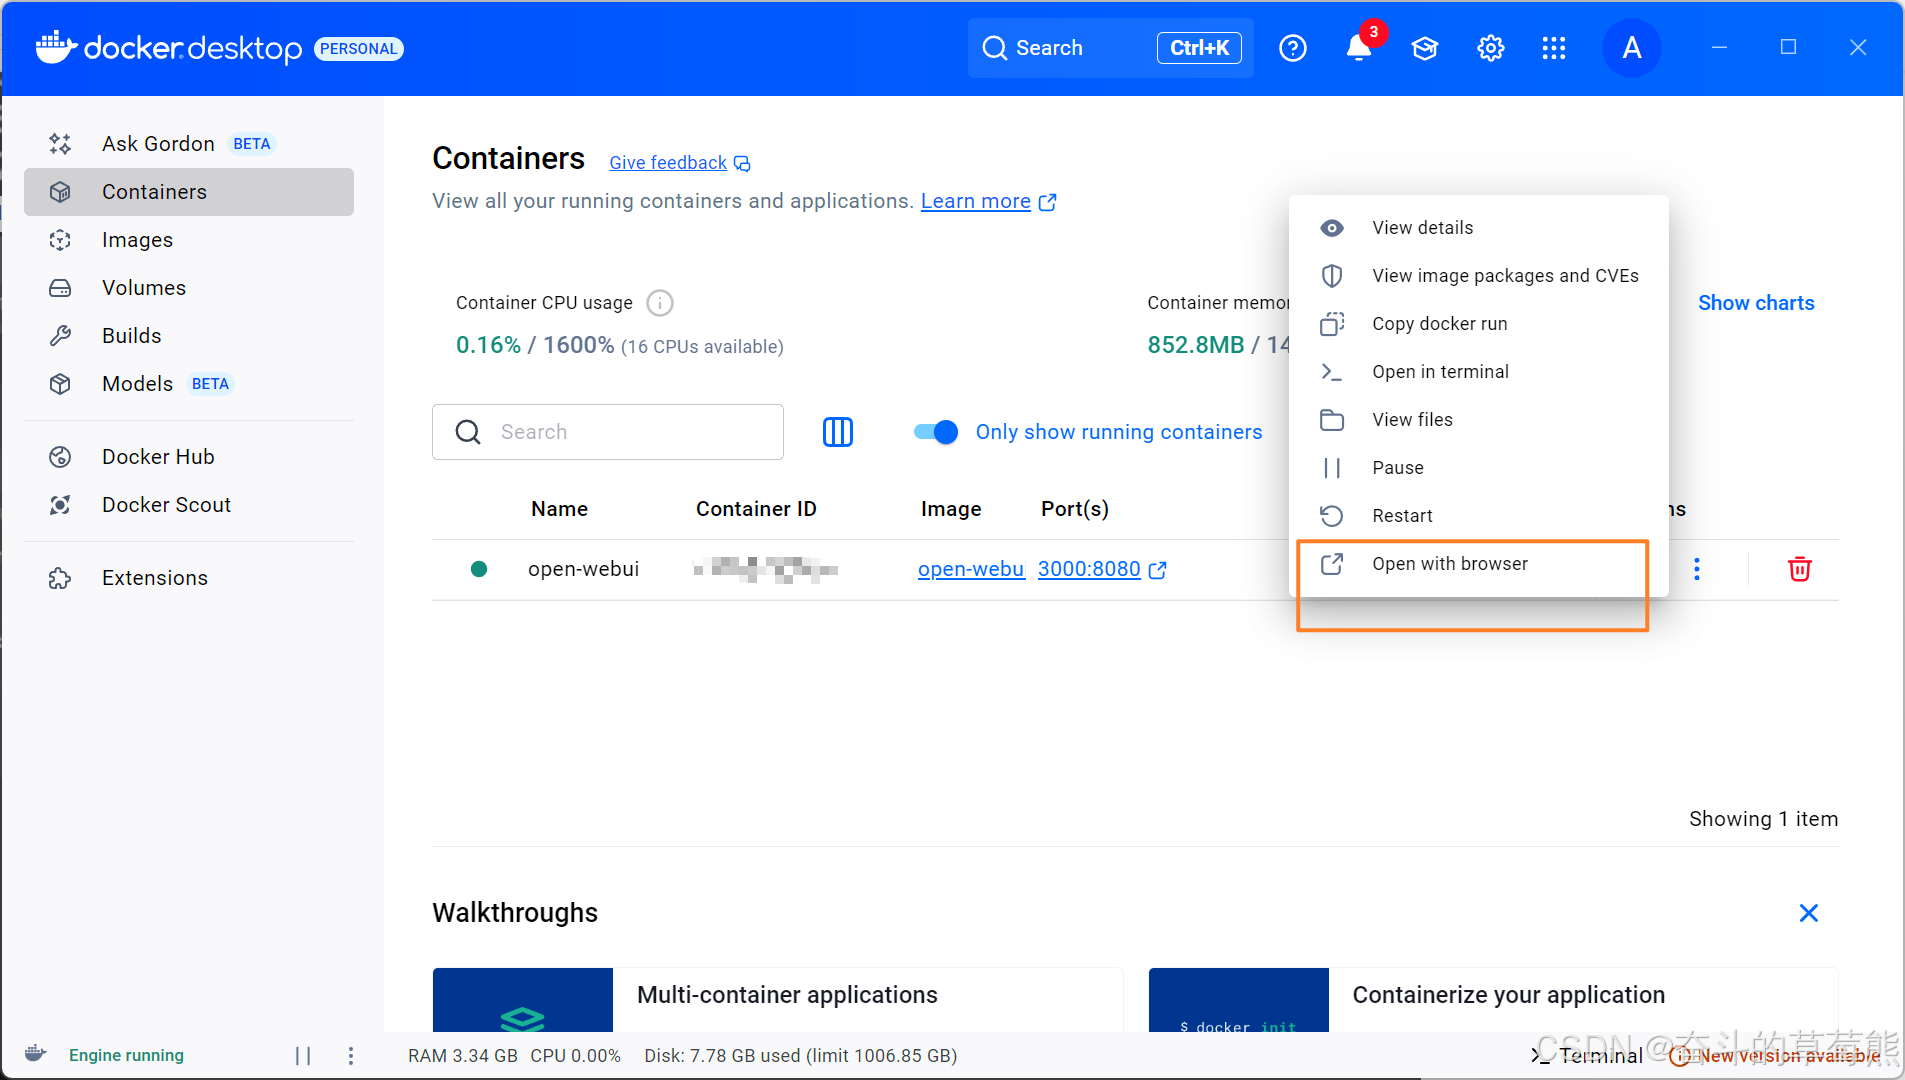Open the open-webui image link
This screenshot has width=1905, height=1080.
point(971,569)
